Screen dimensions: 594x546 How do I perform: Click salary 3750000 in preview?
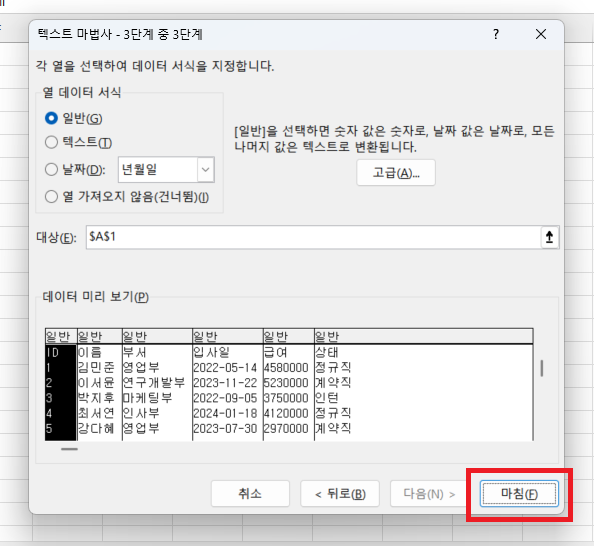(286, 398)
